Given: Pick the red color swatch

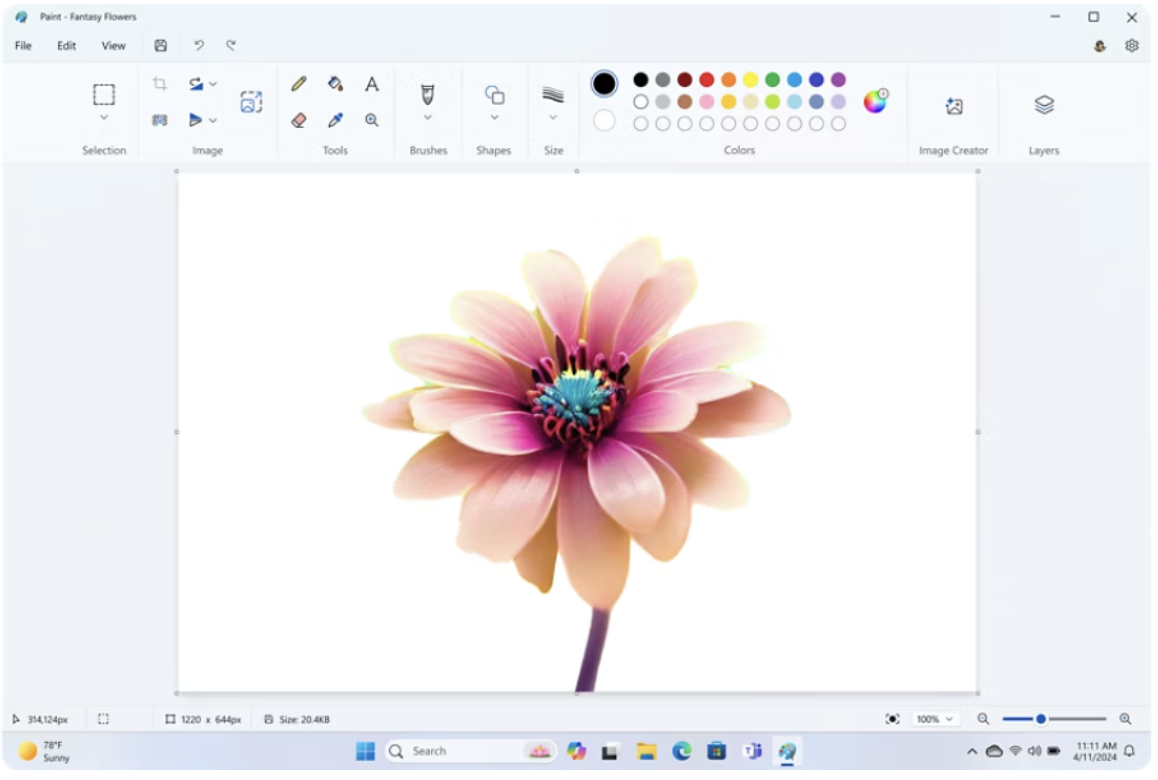Looking at the screenshot, I should [706, 80].
